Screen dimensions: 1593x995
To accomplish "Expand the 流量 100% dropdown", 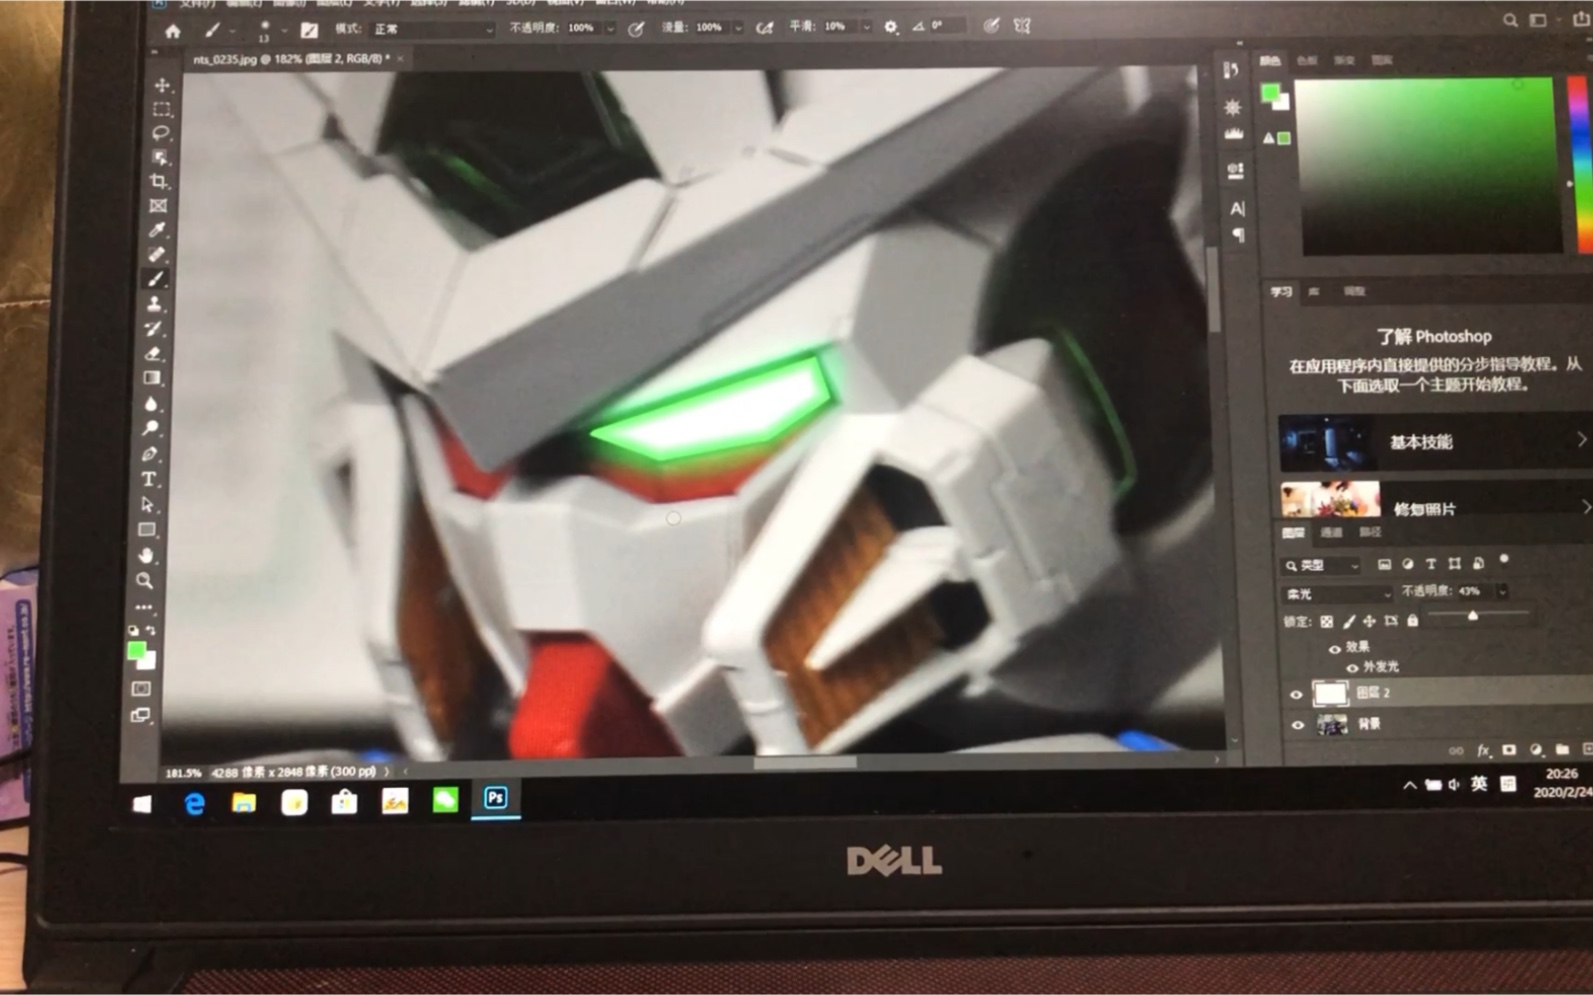I will [x=738, y=28].
